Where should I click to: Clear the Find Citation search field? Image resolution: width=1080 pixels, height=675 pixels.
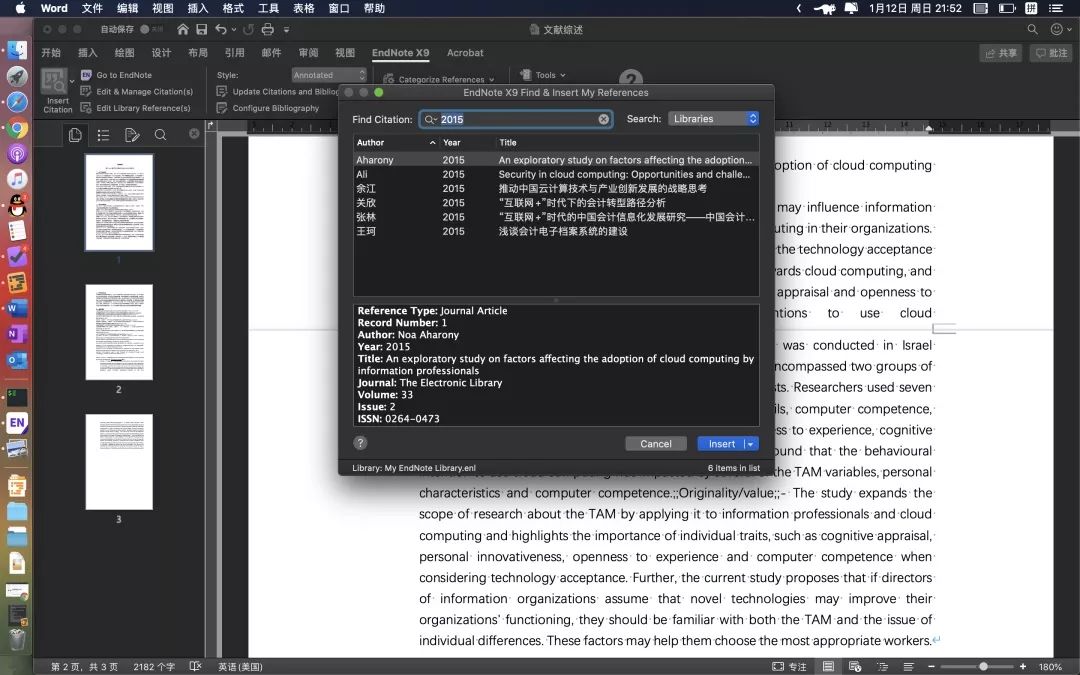(604, 119)
